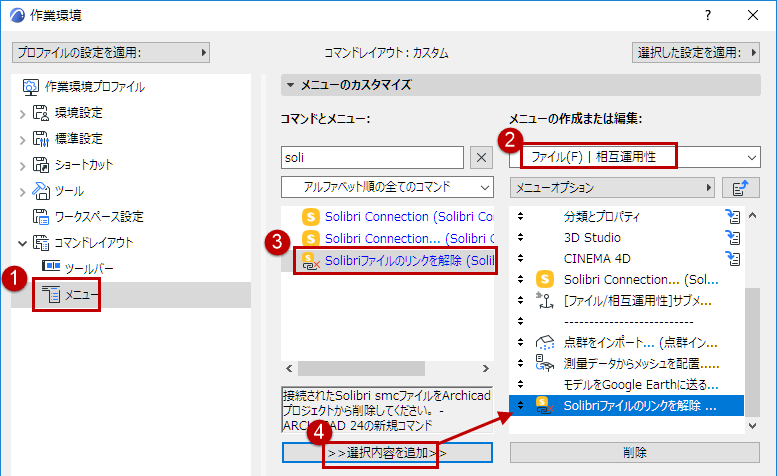Click left arrow of command list horizontal scrollbar
The image size is (777, 476).
coord(289,369)
